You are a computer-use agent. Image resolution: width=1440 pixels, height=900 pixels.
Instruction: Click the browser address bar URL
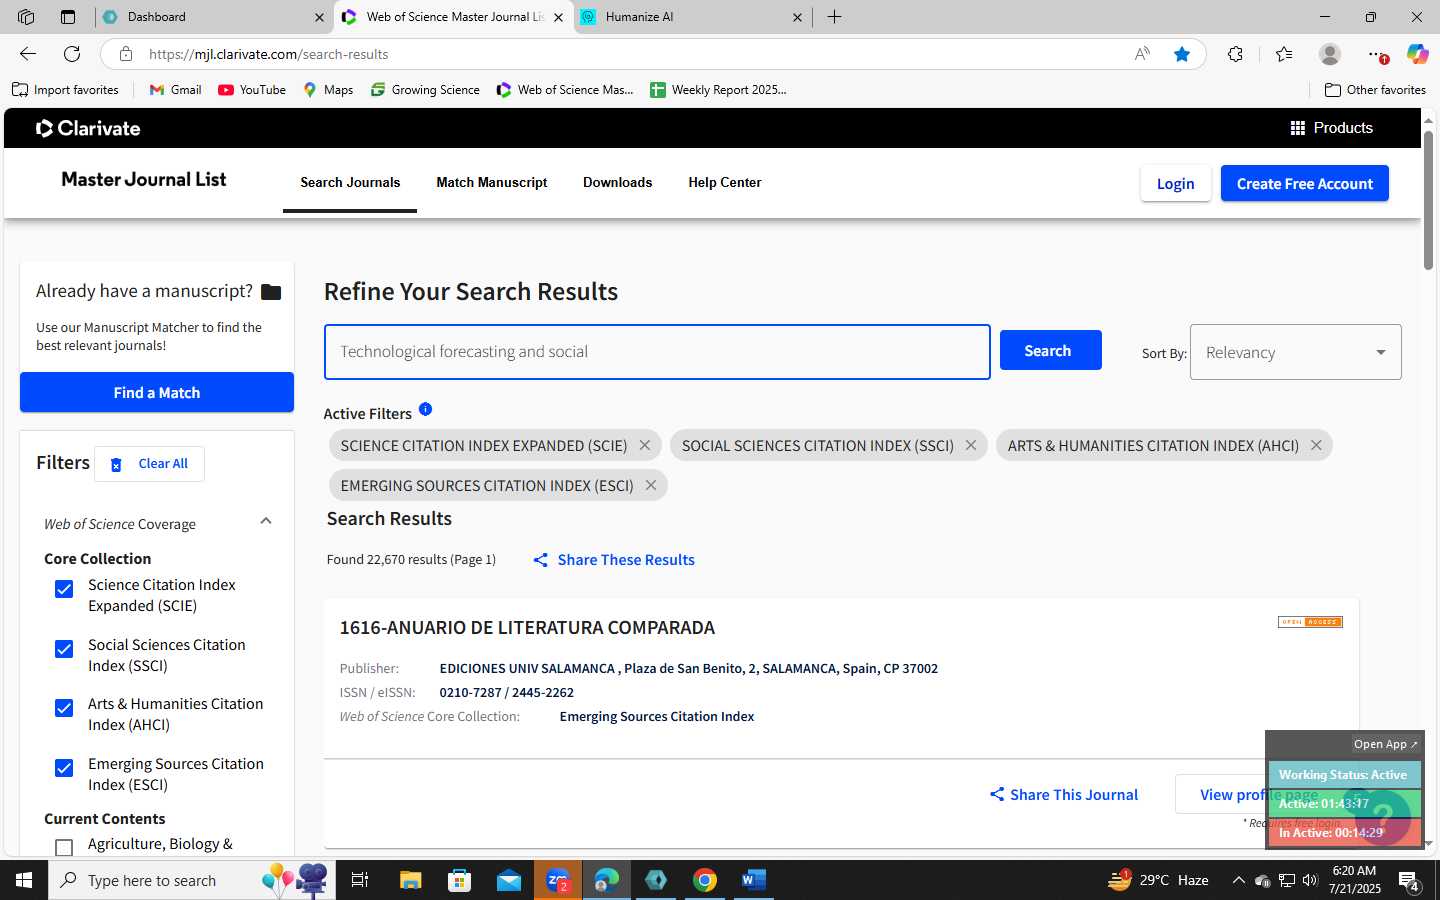pos(268,54)
